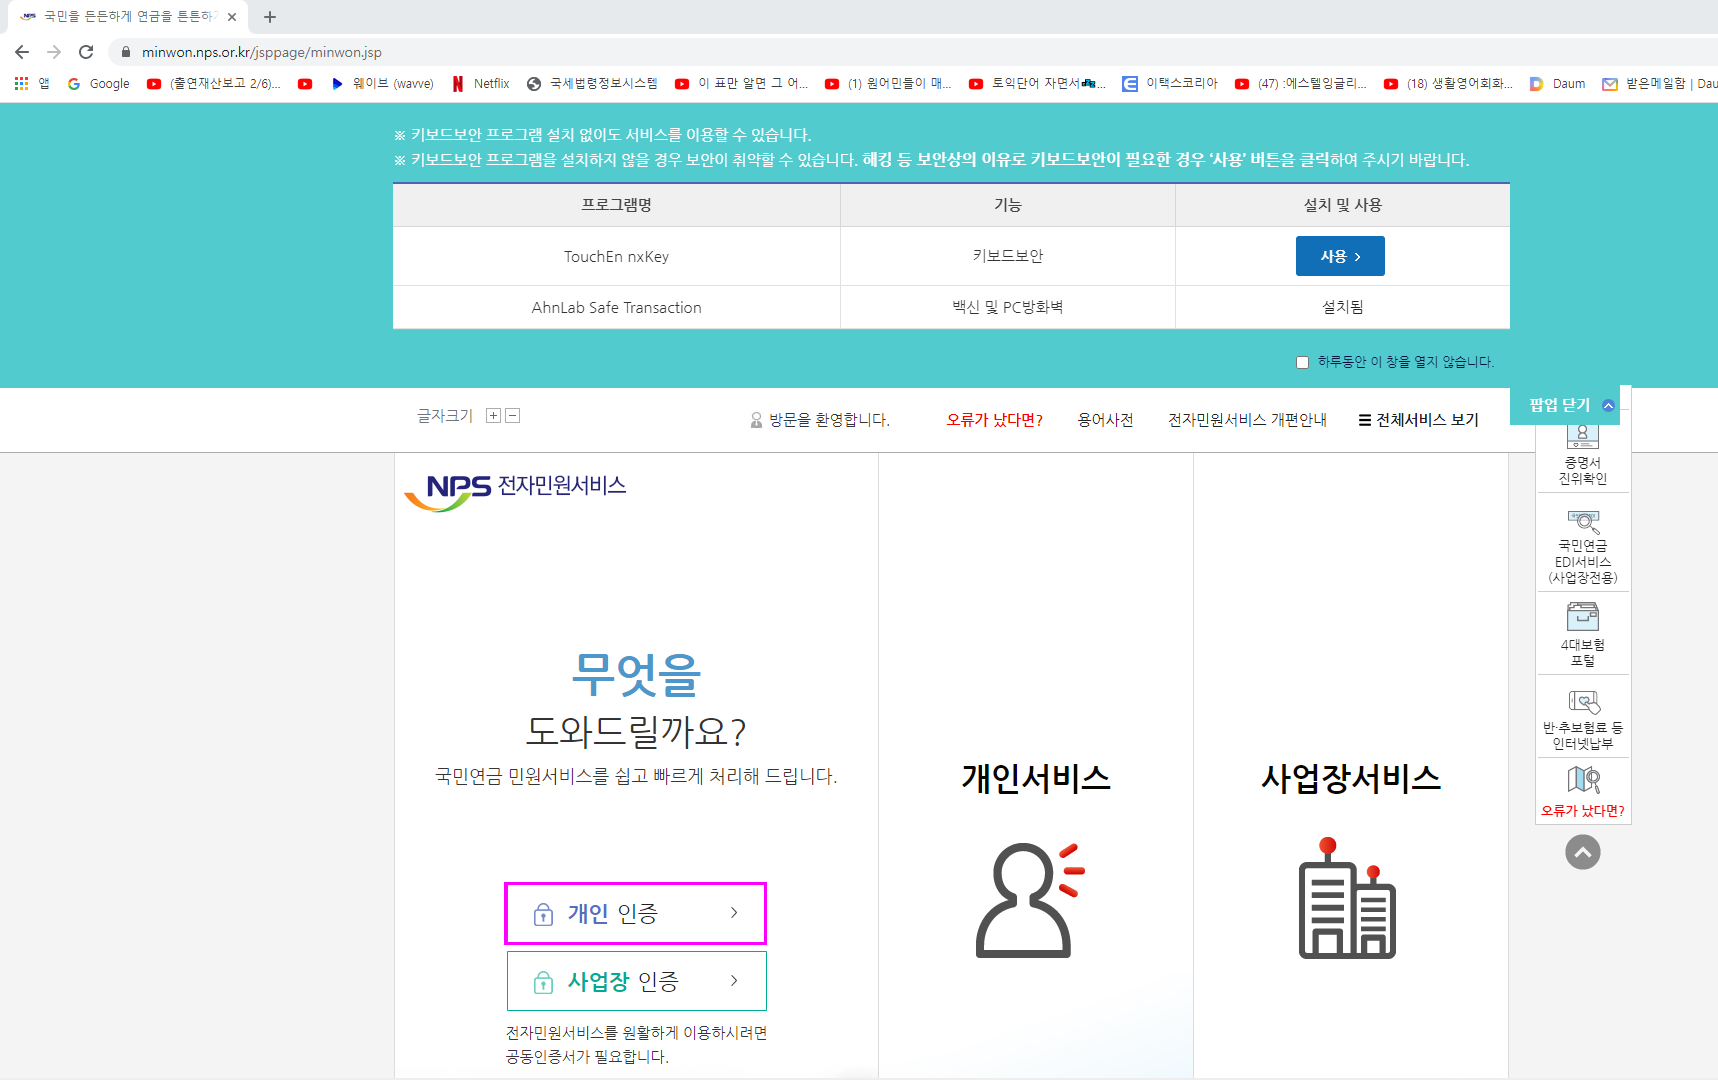Open 반·추보험료 등 인터넷납부 in the sidebar
1718x1080 pixels.
pyautogui.click(x=1583, y=718)
